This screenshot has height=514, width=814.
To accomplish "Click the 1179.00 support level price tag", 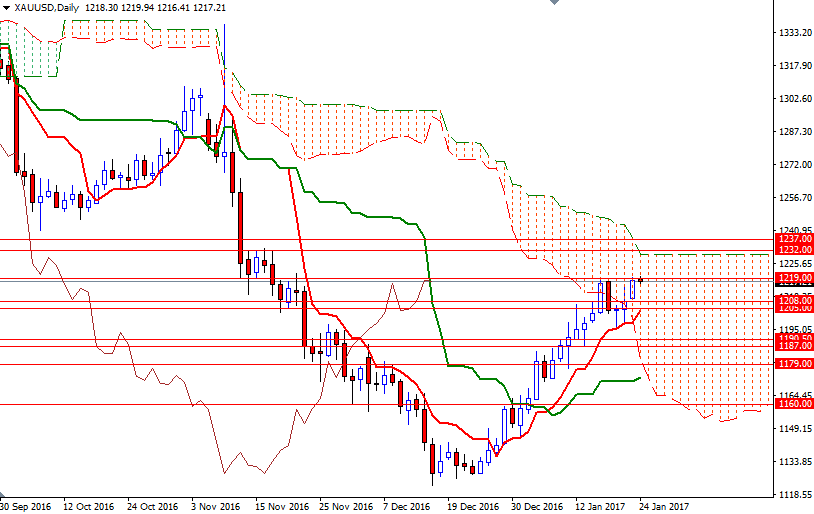I will (x=794, y=364).
